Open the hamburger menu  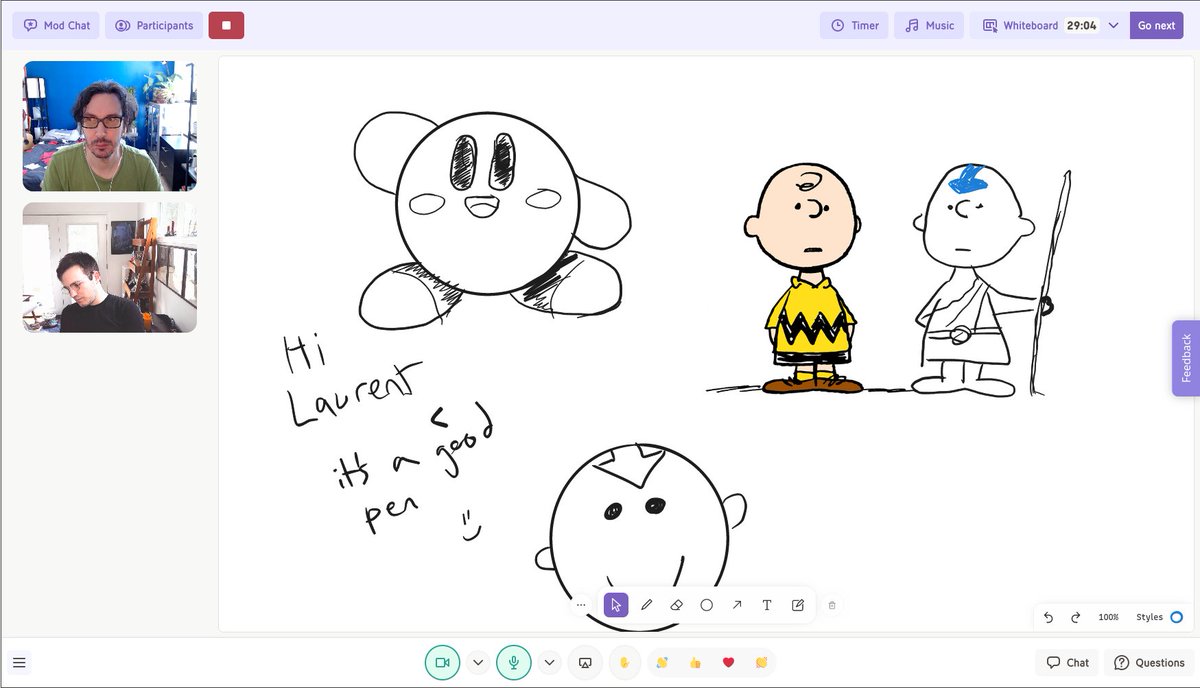pos(19,662)
